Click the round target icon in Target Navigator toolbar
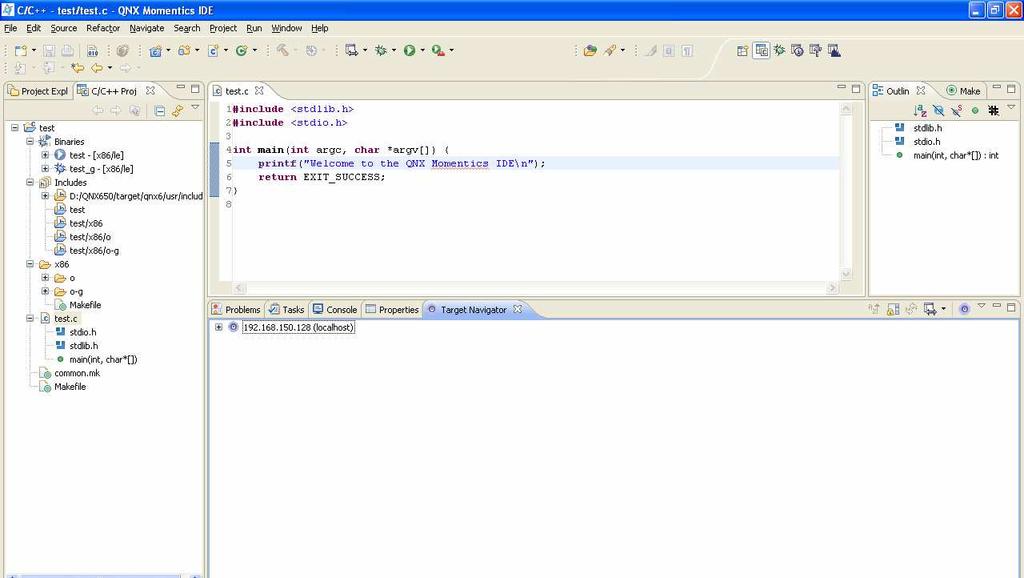Image resolution: width=1024 pixels, height=578 pixels. point(964,309)
